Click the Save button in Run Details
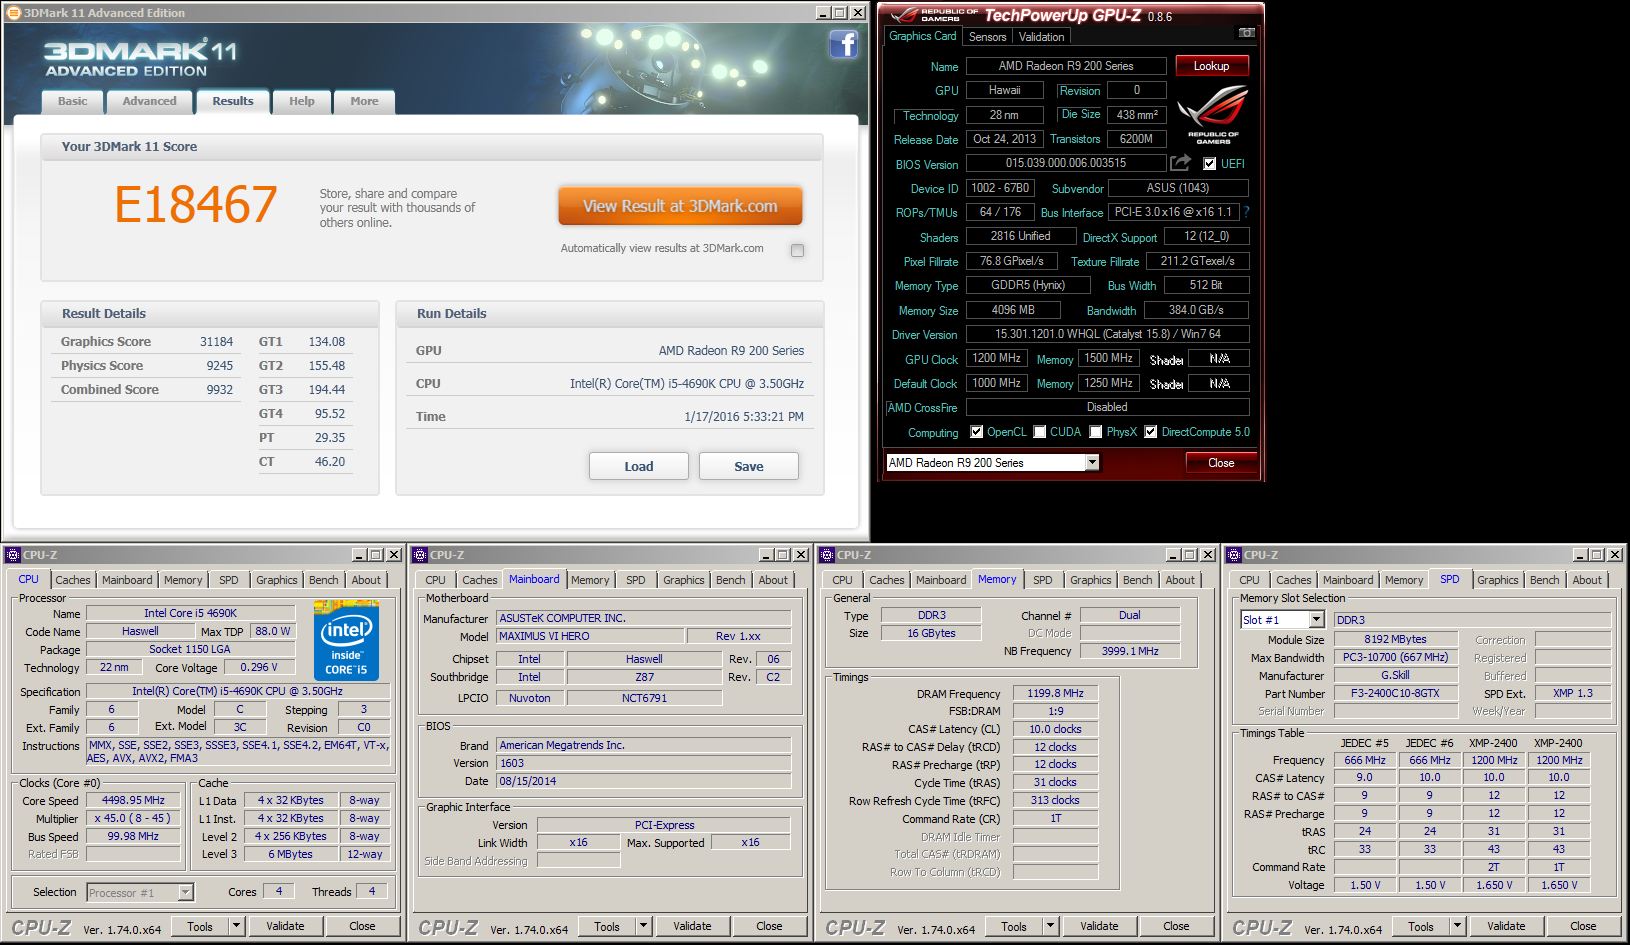1630x945 pixels. (x=749, y=466)
